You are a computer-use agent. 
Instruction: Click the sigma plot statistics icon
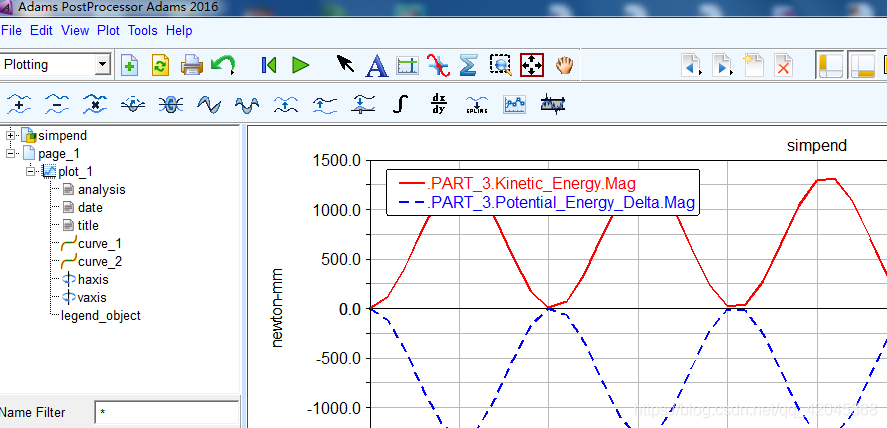coord(467,65)
